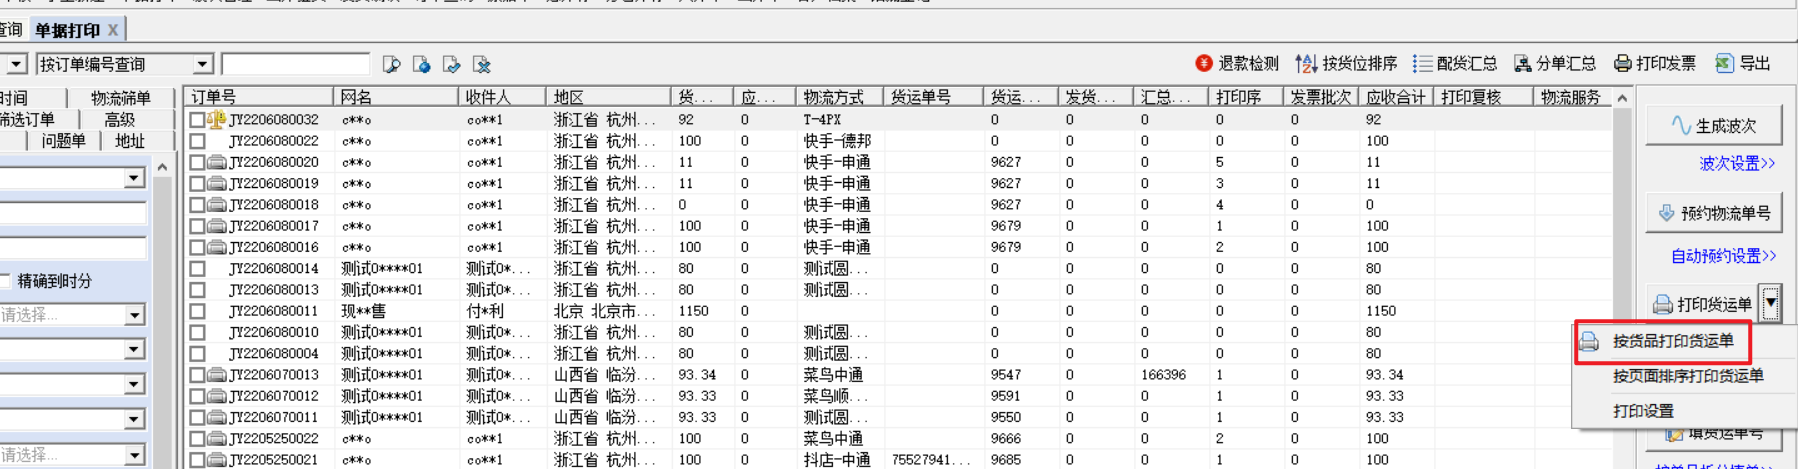Switch to the 问题单 tab
1798x469 pixels.
[x=63, y=141]
